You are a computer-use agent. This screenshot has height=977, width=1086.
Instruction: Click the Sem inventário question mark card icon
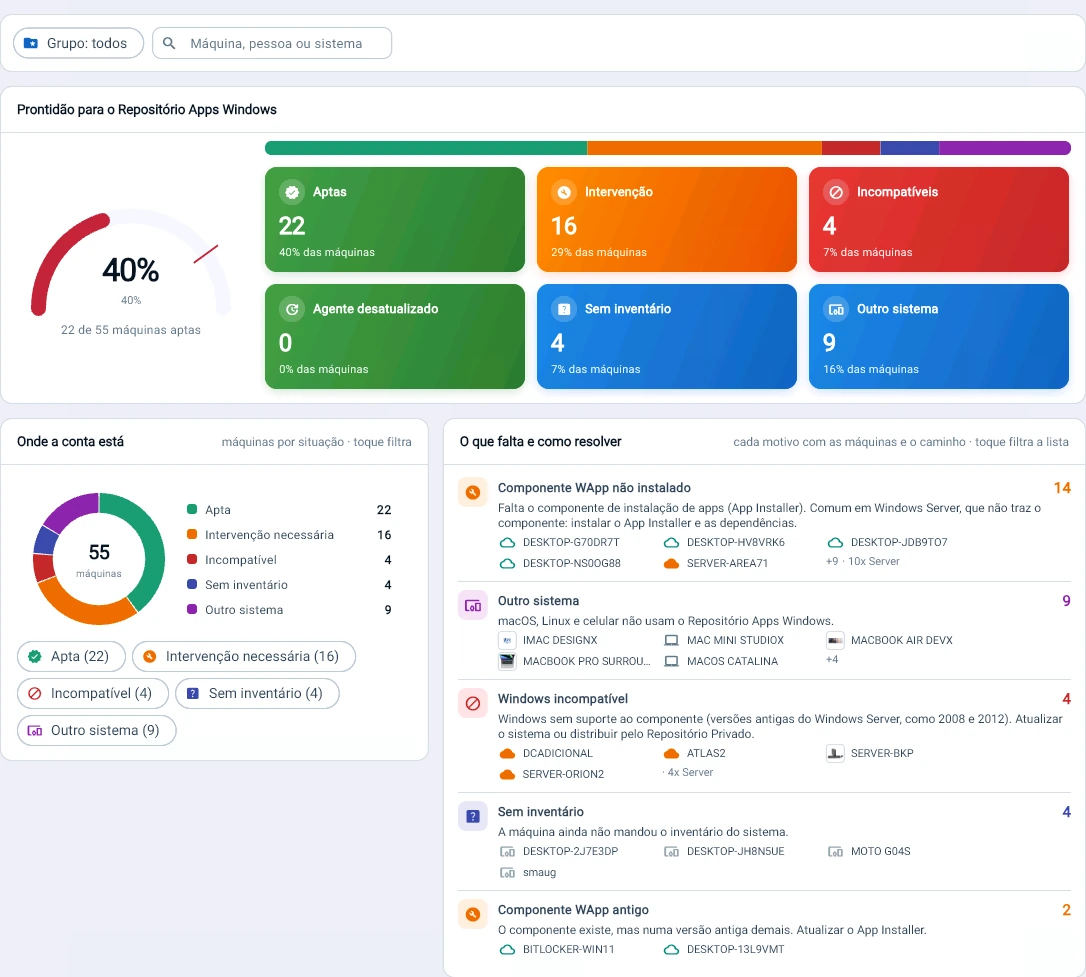[564, 309]
